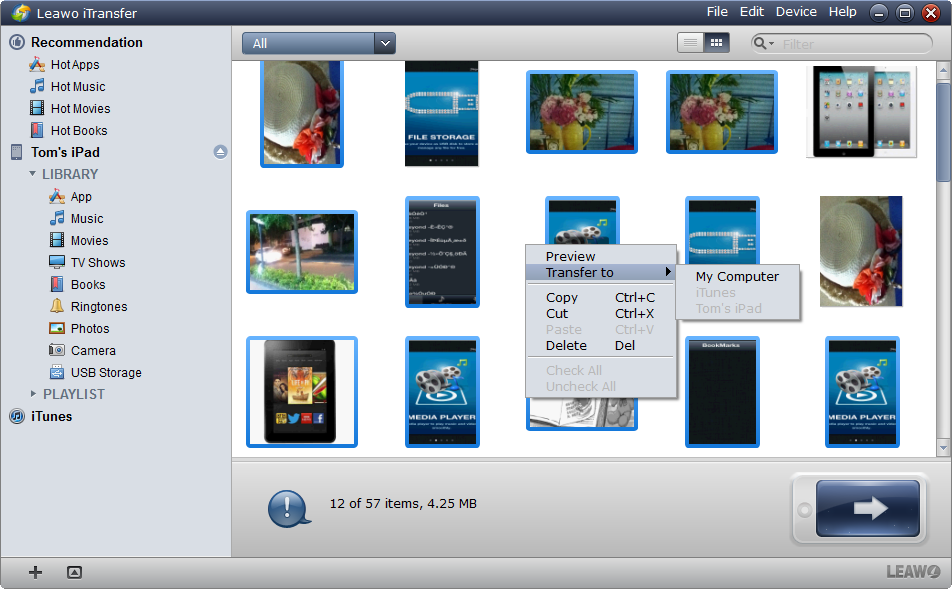Eject Tom's iPad with eject icon
Image resolution: width=952 pixels, height=589 pixels.
click(x=220, y=152)
